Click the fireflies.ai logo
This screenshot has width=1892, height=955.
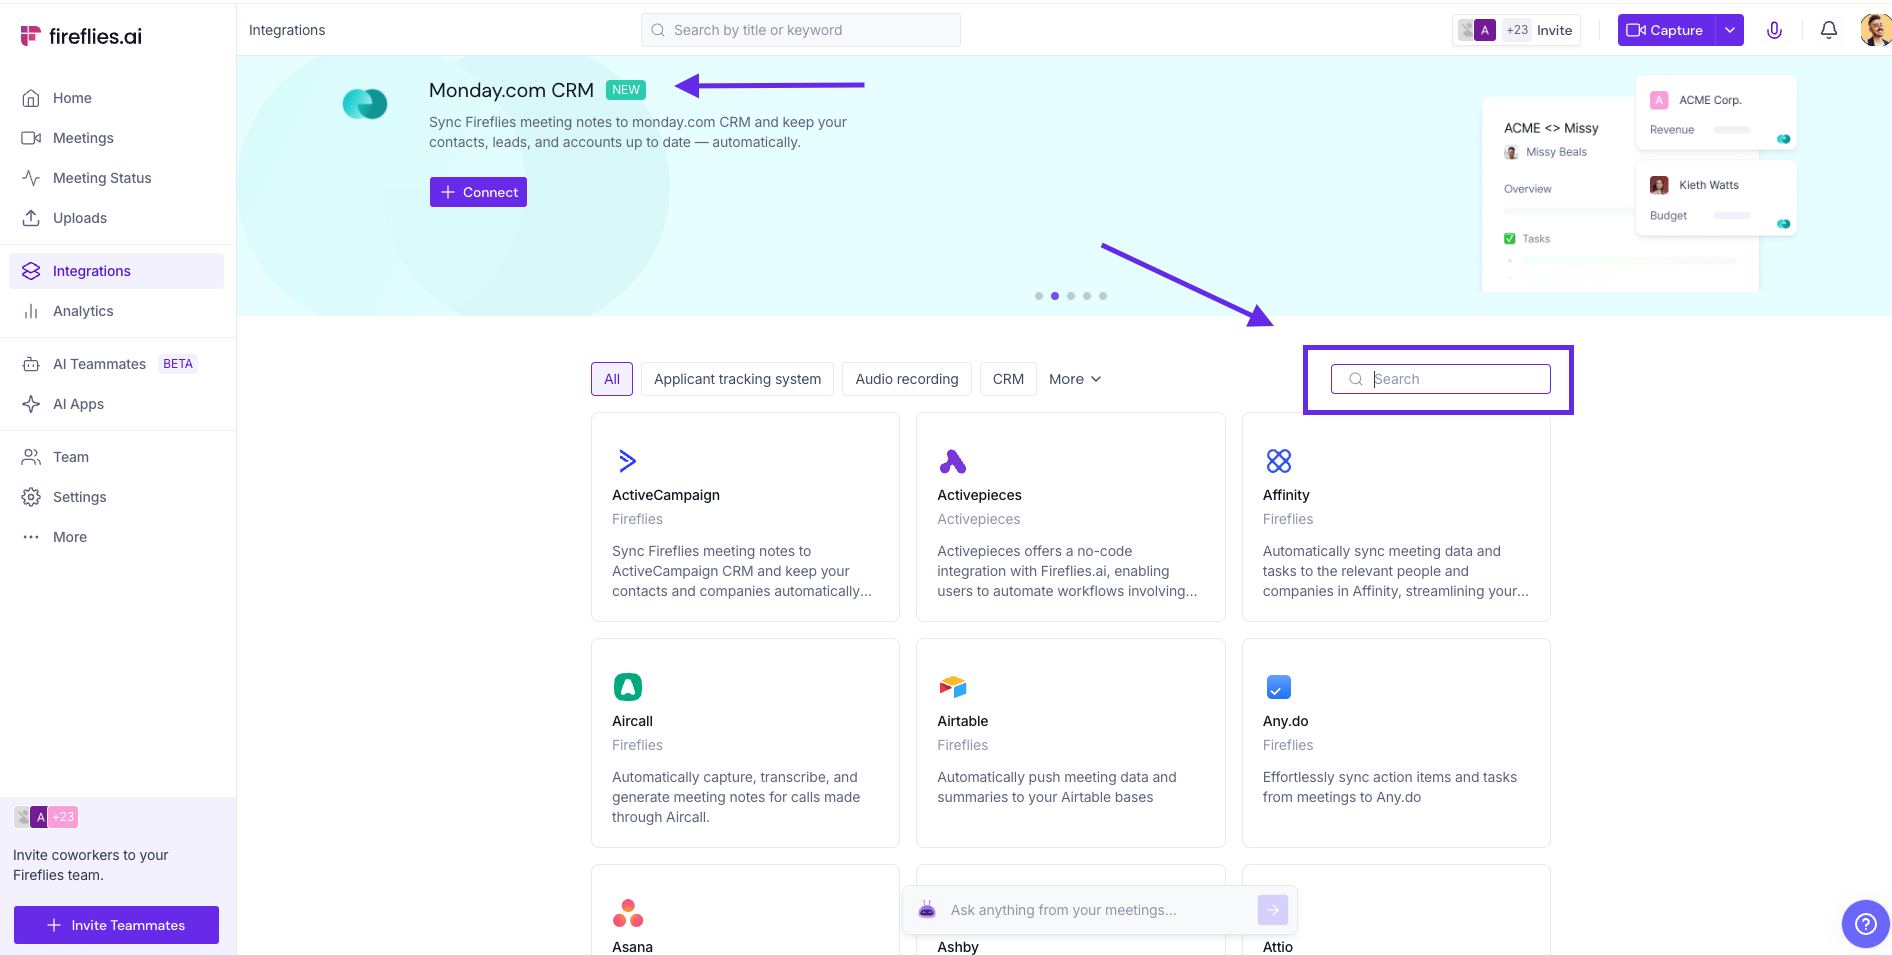[x=81, y=36]
